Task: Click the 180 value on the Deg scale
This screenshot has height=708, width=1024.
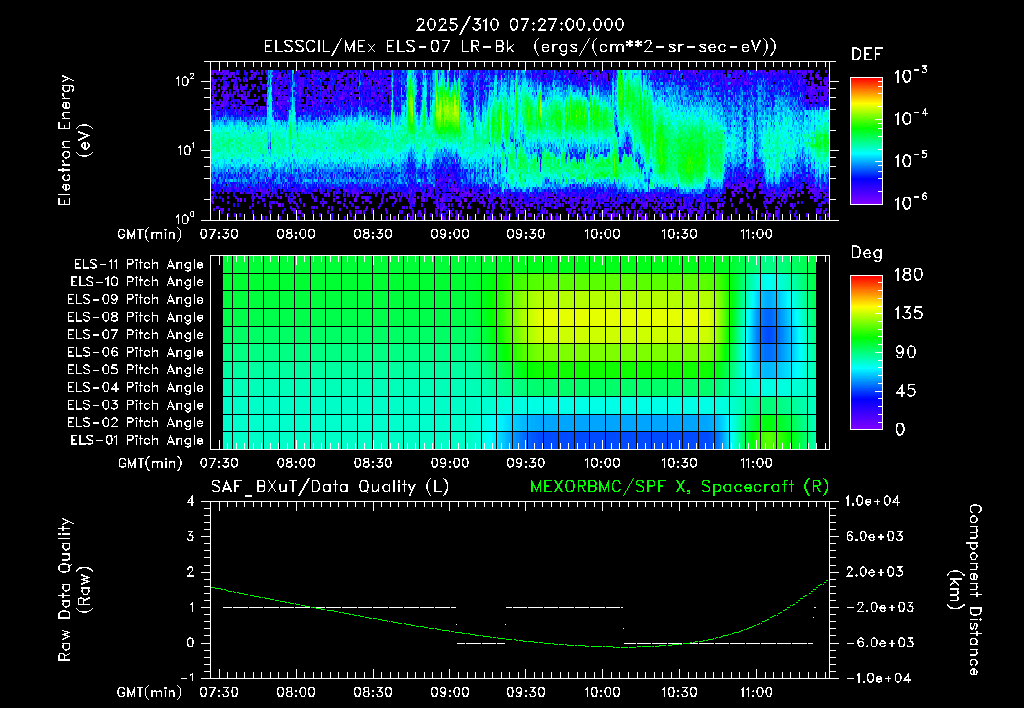Action: tap(908, 275)
